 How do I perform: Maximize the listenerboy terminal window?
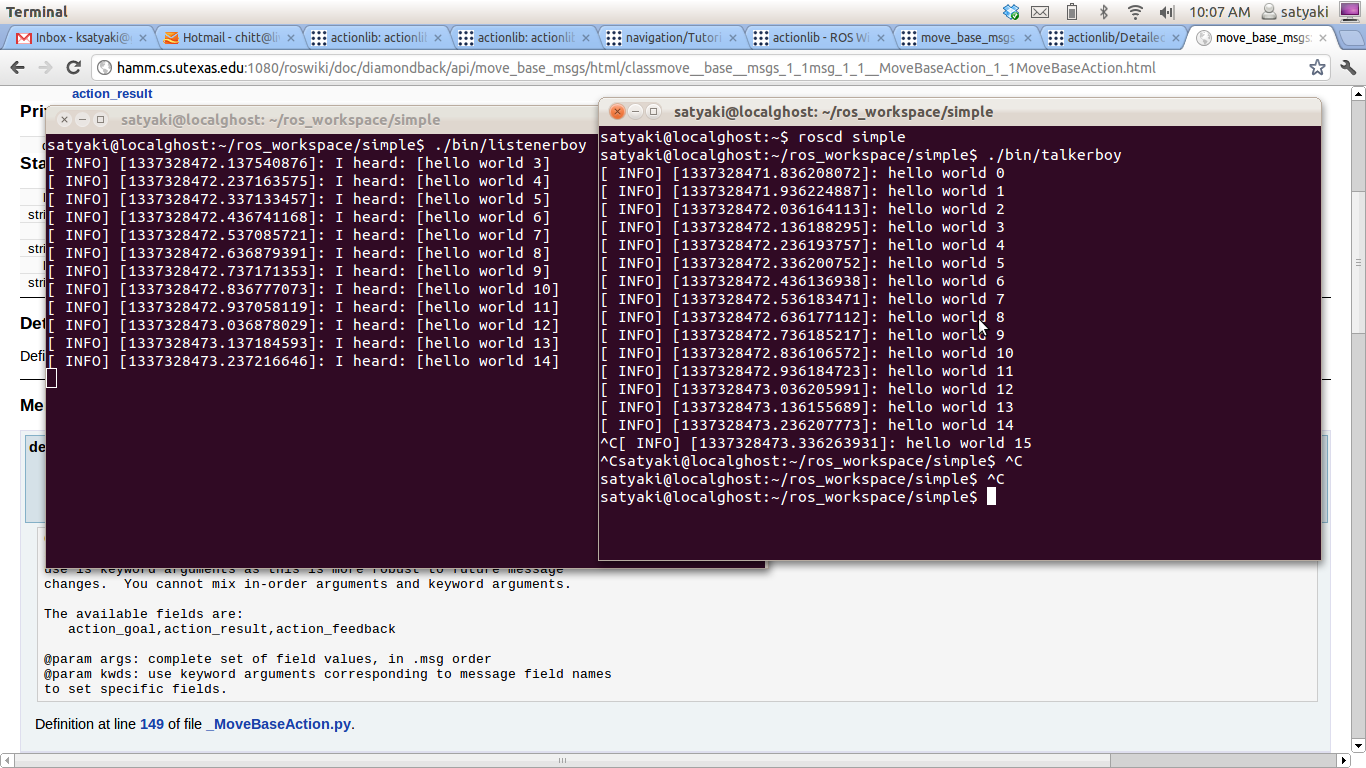[x=100, y=119]
